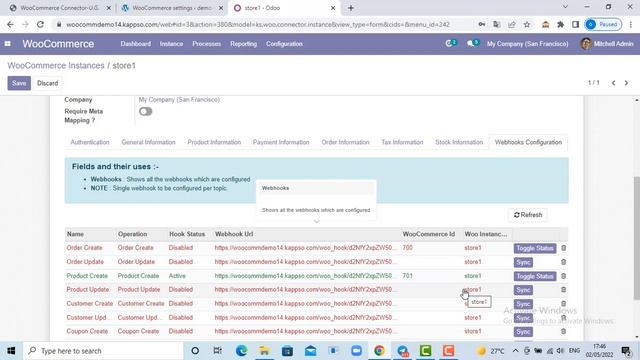The height and width of the screenshot is (360, 640).
Task: Switch to Stock Information tab
Action: [x=459, y=142]
